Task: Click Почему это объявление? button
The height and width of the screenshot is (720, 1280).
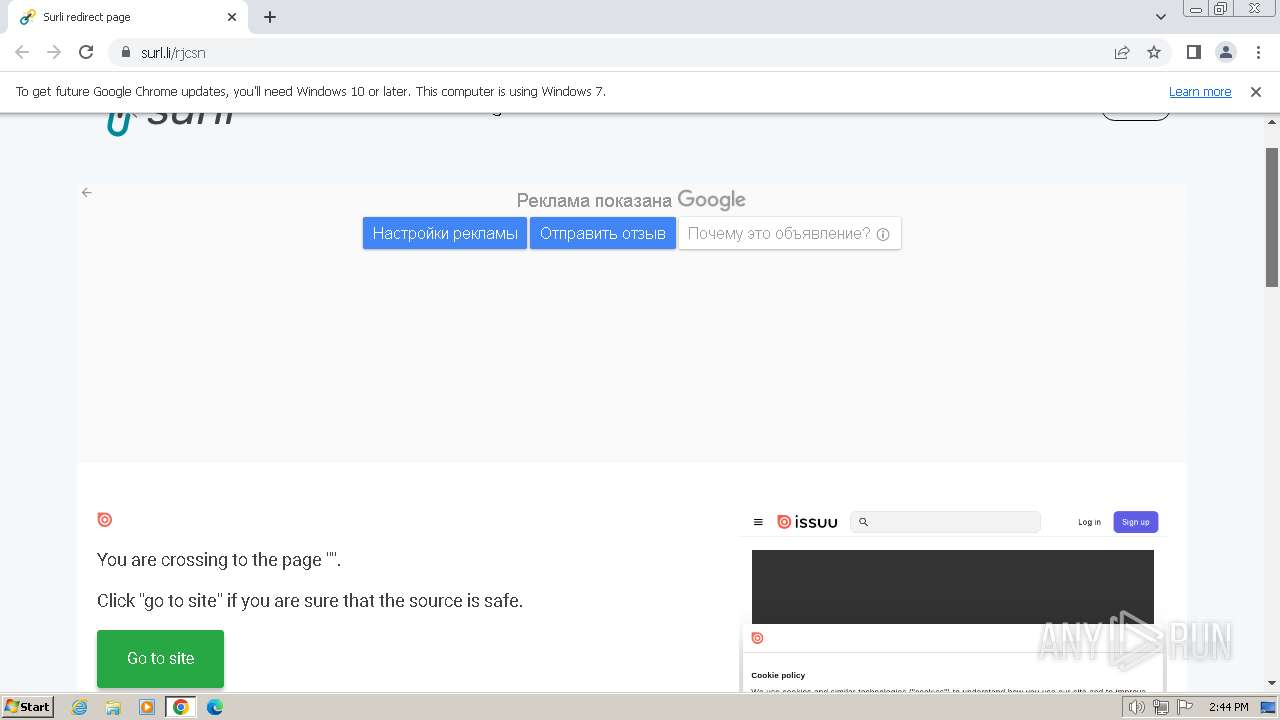Action: point(790,233)
